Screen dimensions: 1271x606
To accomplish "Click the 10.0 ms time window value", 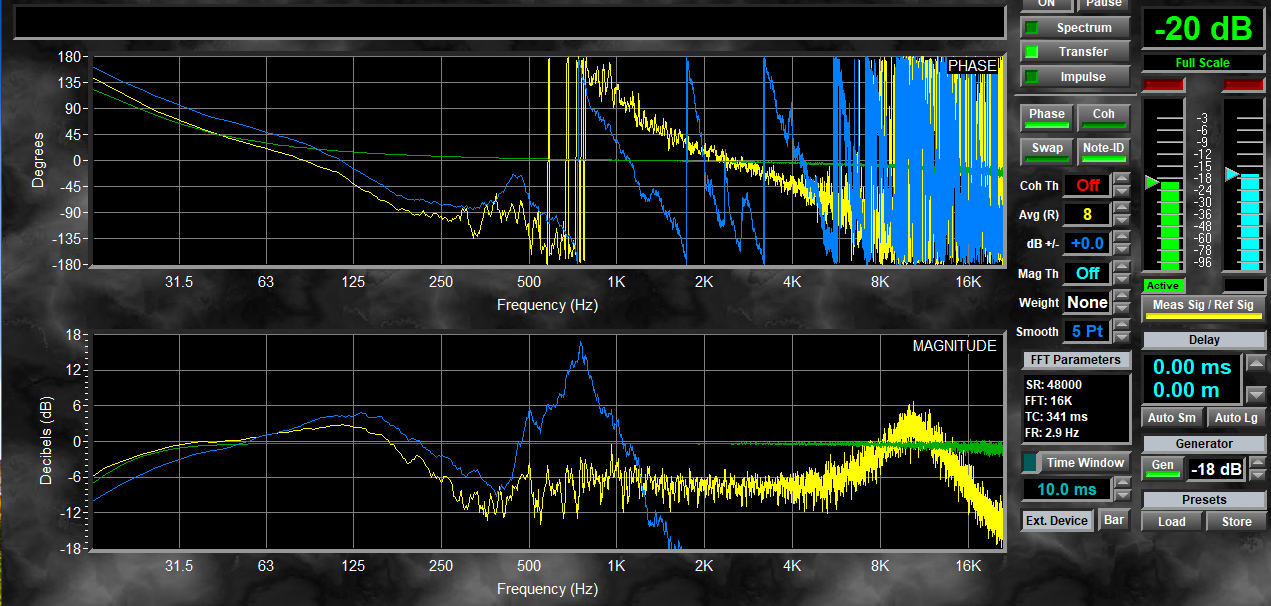I will click(x=1066, y=489).
